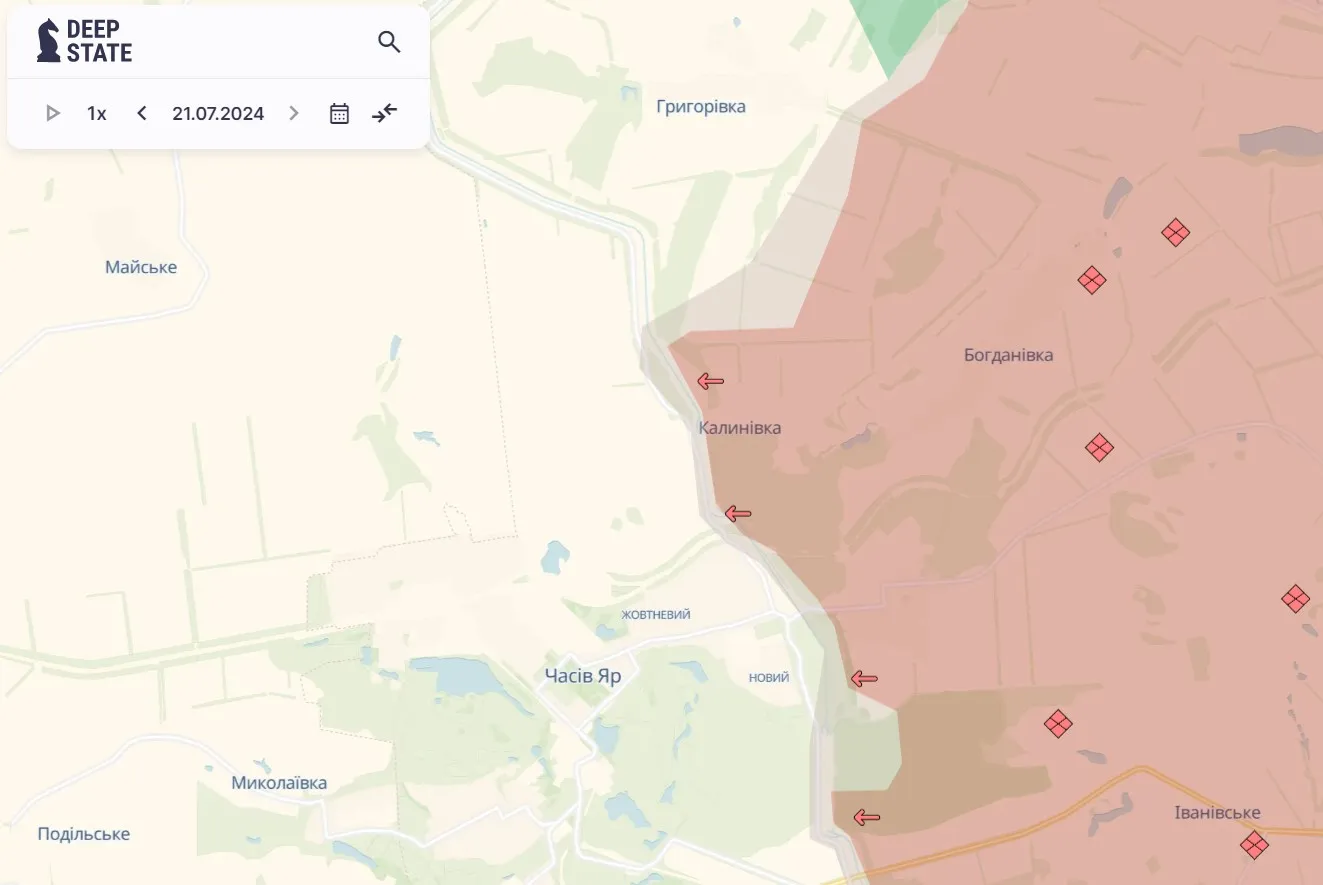Click attack arrow south of Калинівка label
This screenshot has height=885, width=1323.
pyautogui.click(x=738, y=514)
